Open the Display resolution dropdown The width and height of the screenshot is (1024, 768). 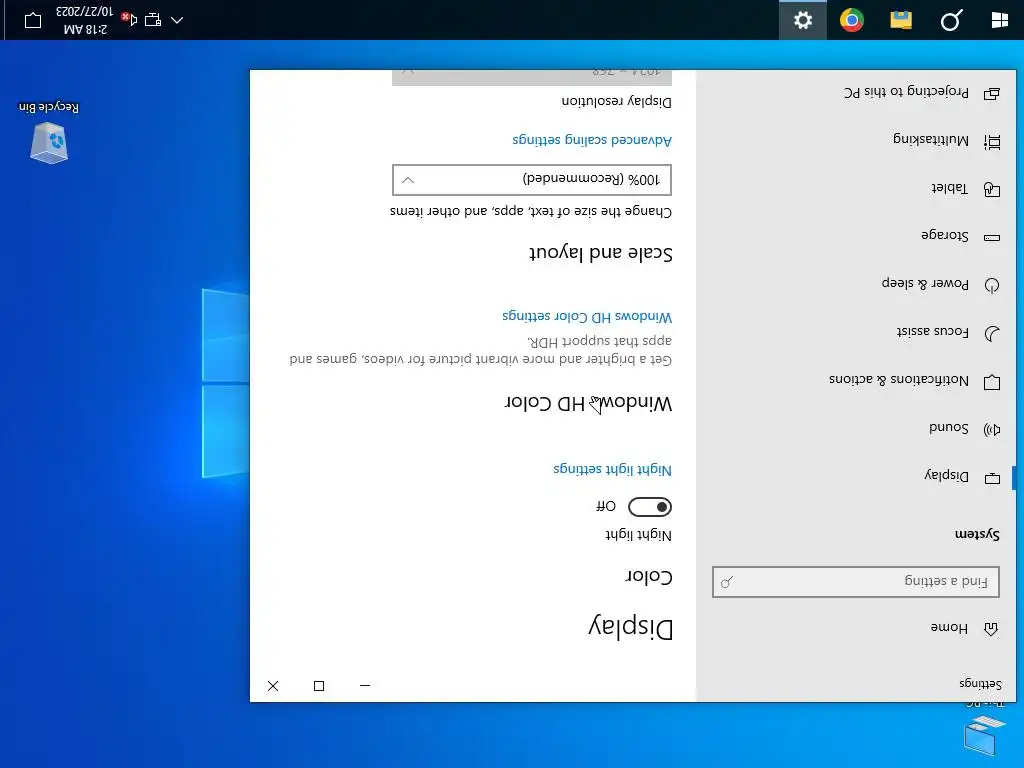click(532, 77)
